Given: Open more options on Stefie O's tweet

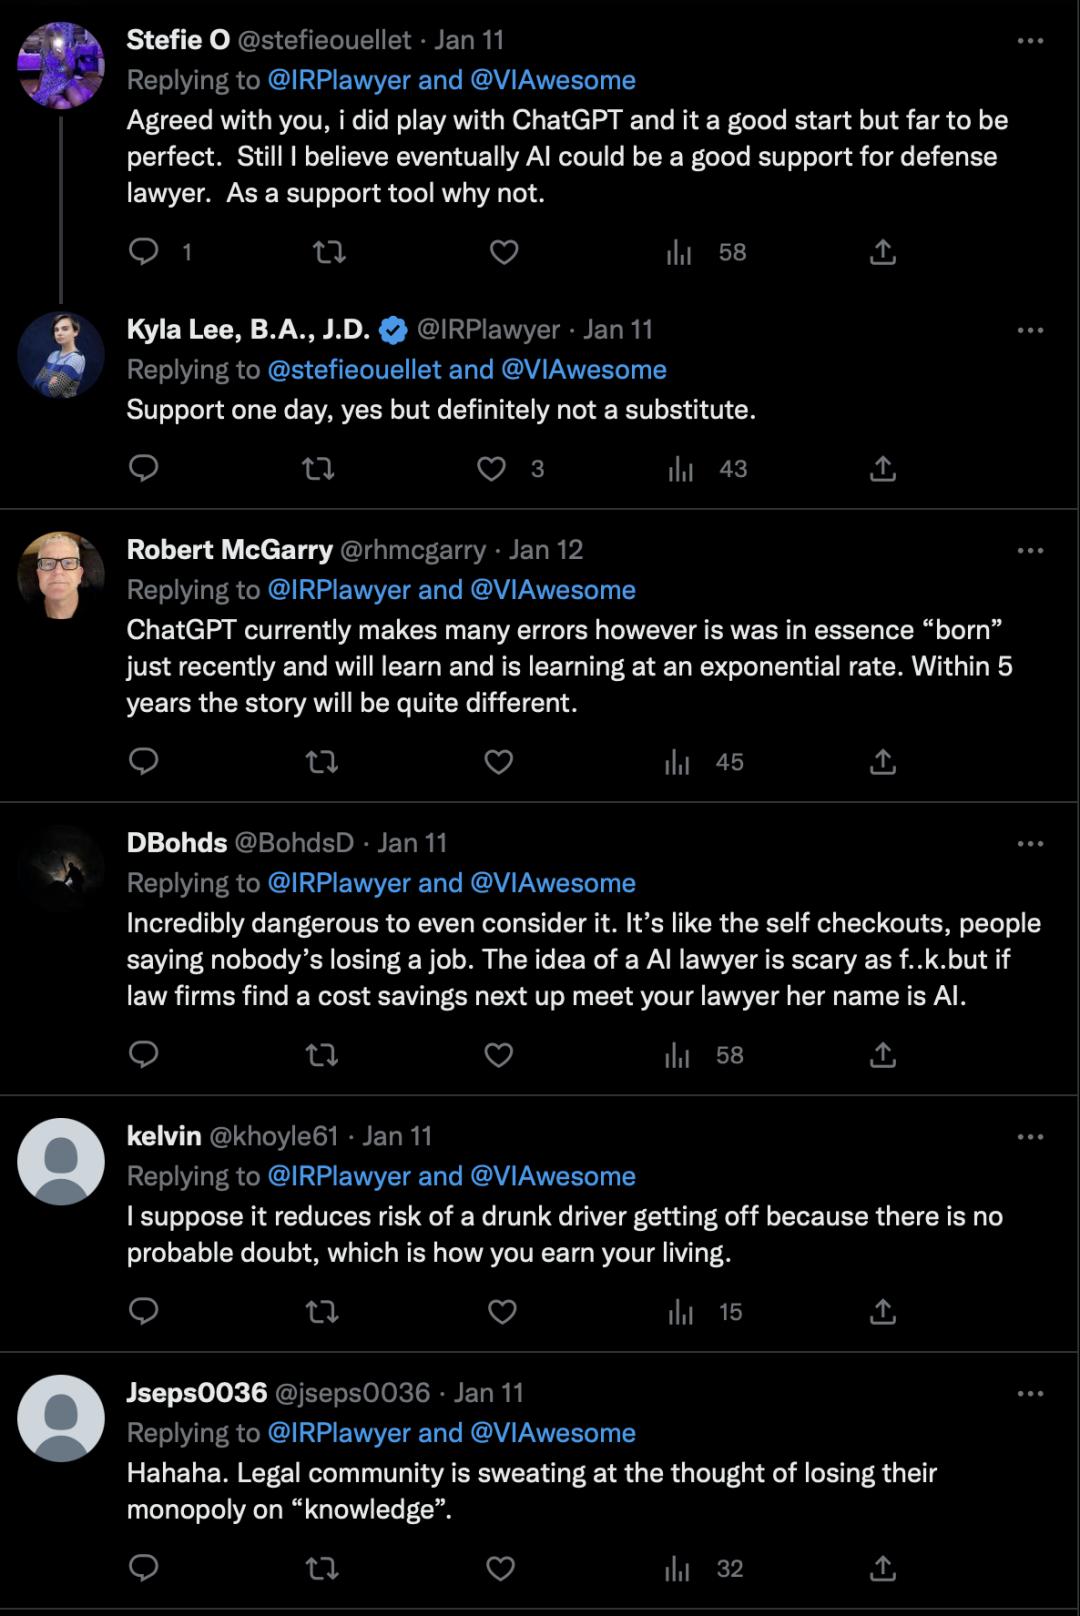Looking at the screenshot, I should [x=1030, y=41].
